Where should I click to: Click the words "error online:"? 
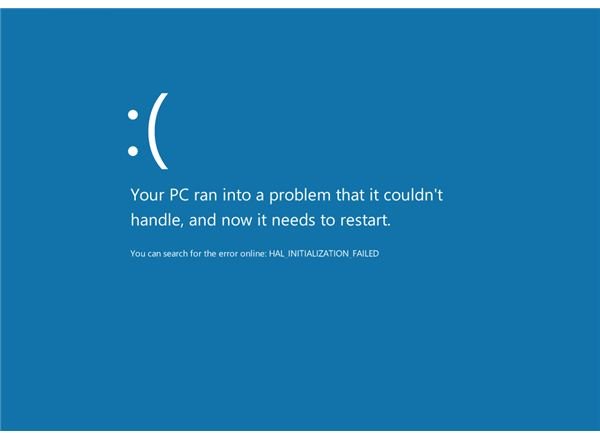[x=242, y=254]
